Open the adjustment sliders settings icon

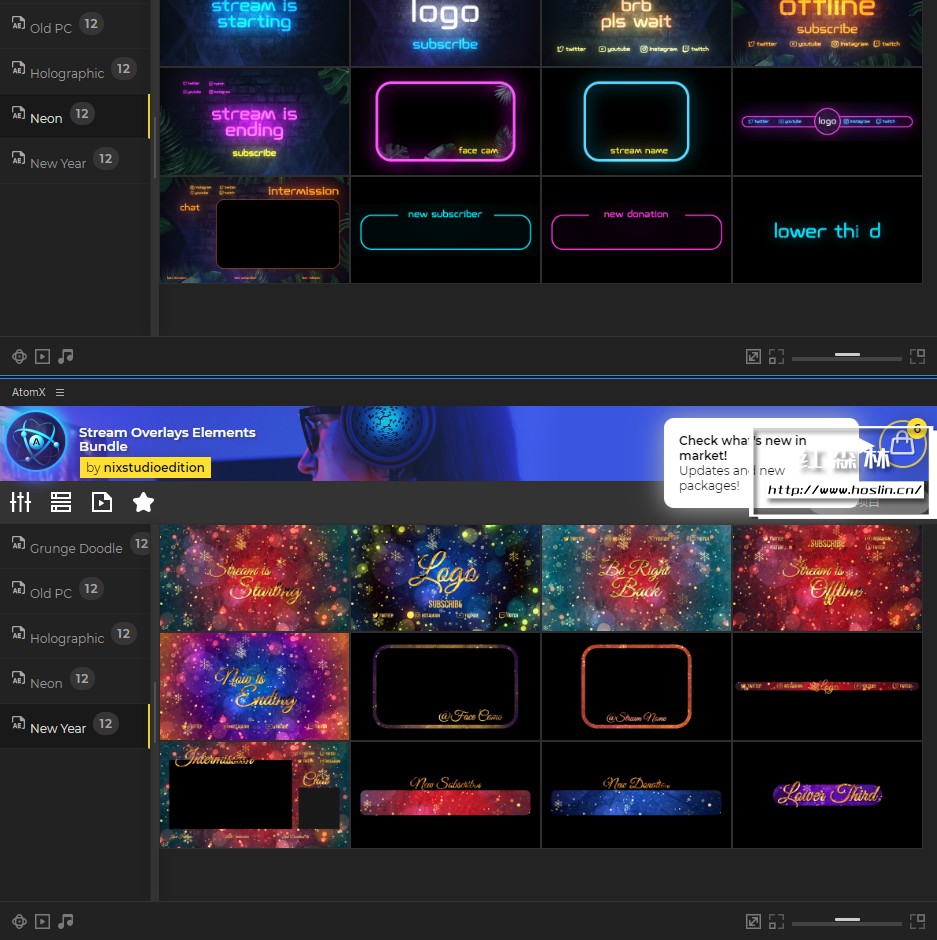(x=20, y=502)
